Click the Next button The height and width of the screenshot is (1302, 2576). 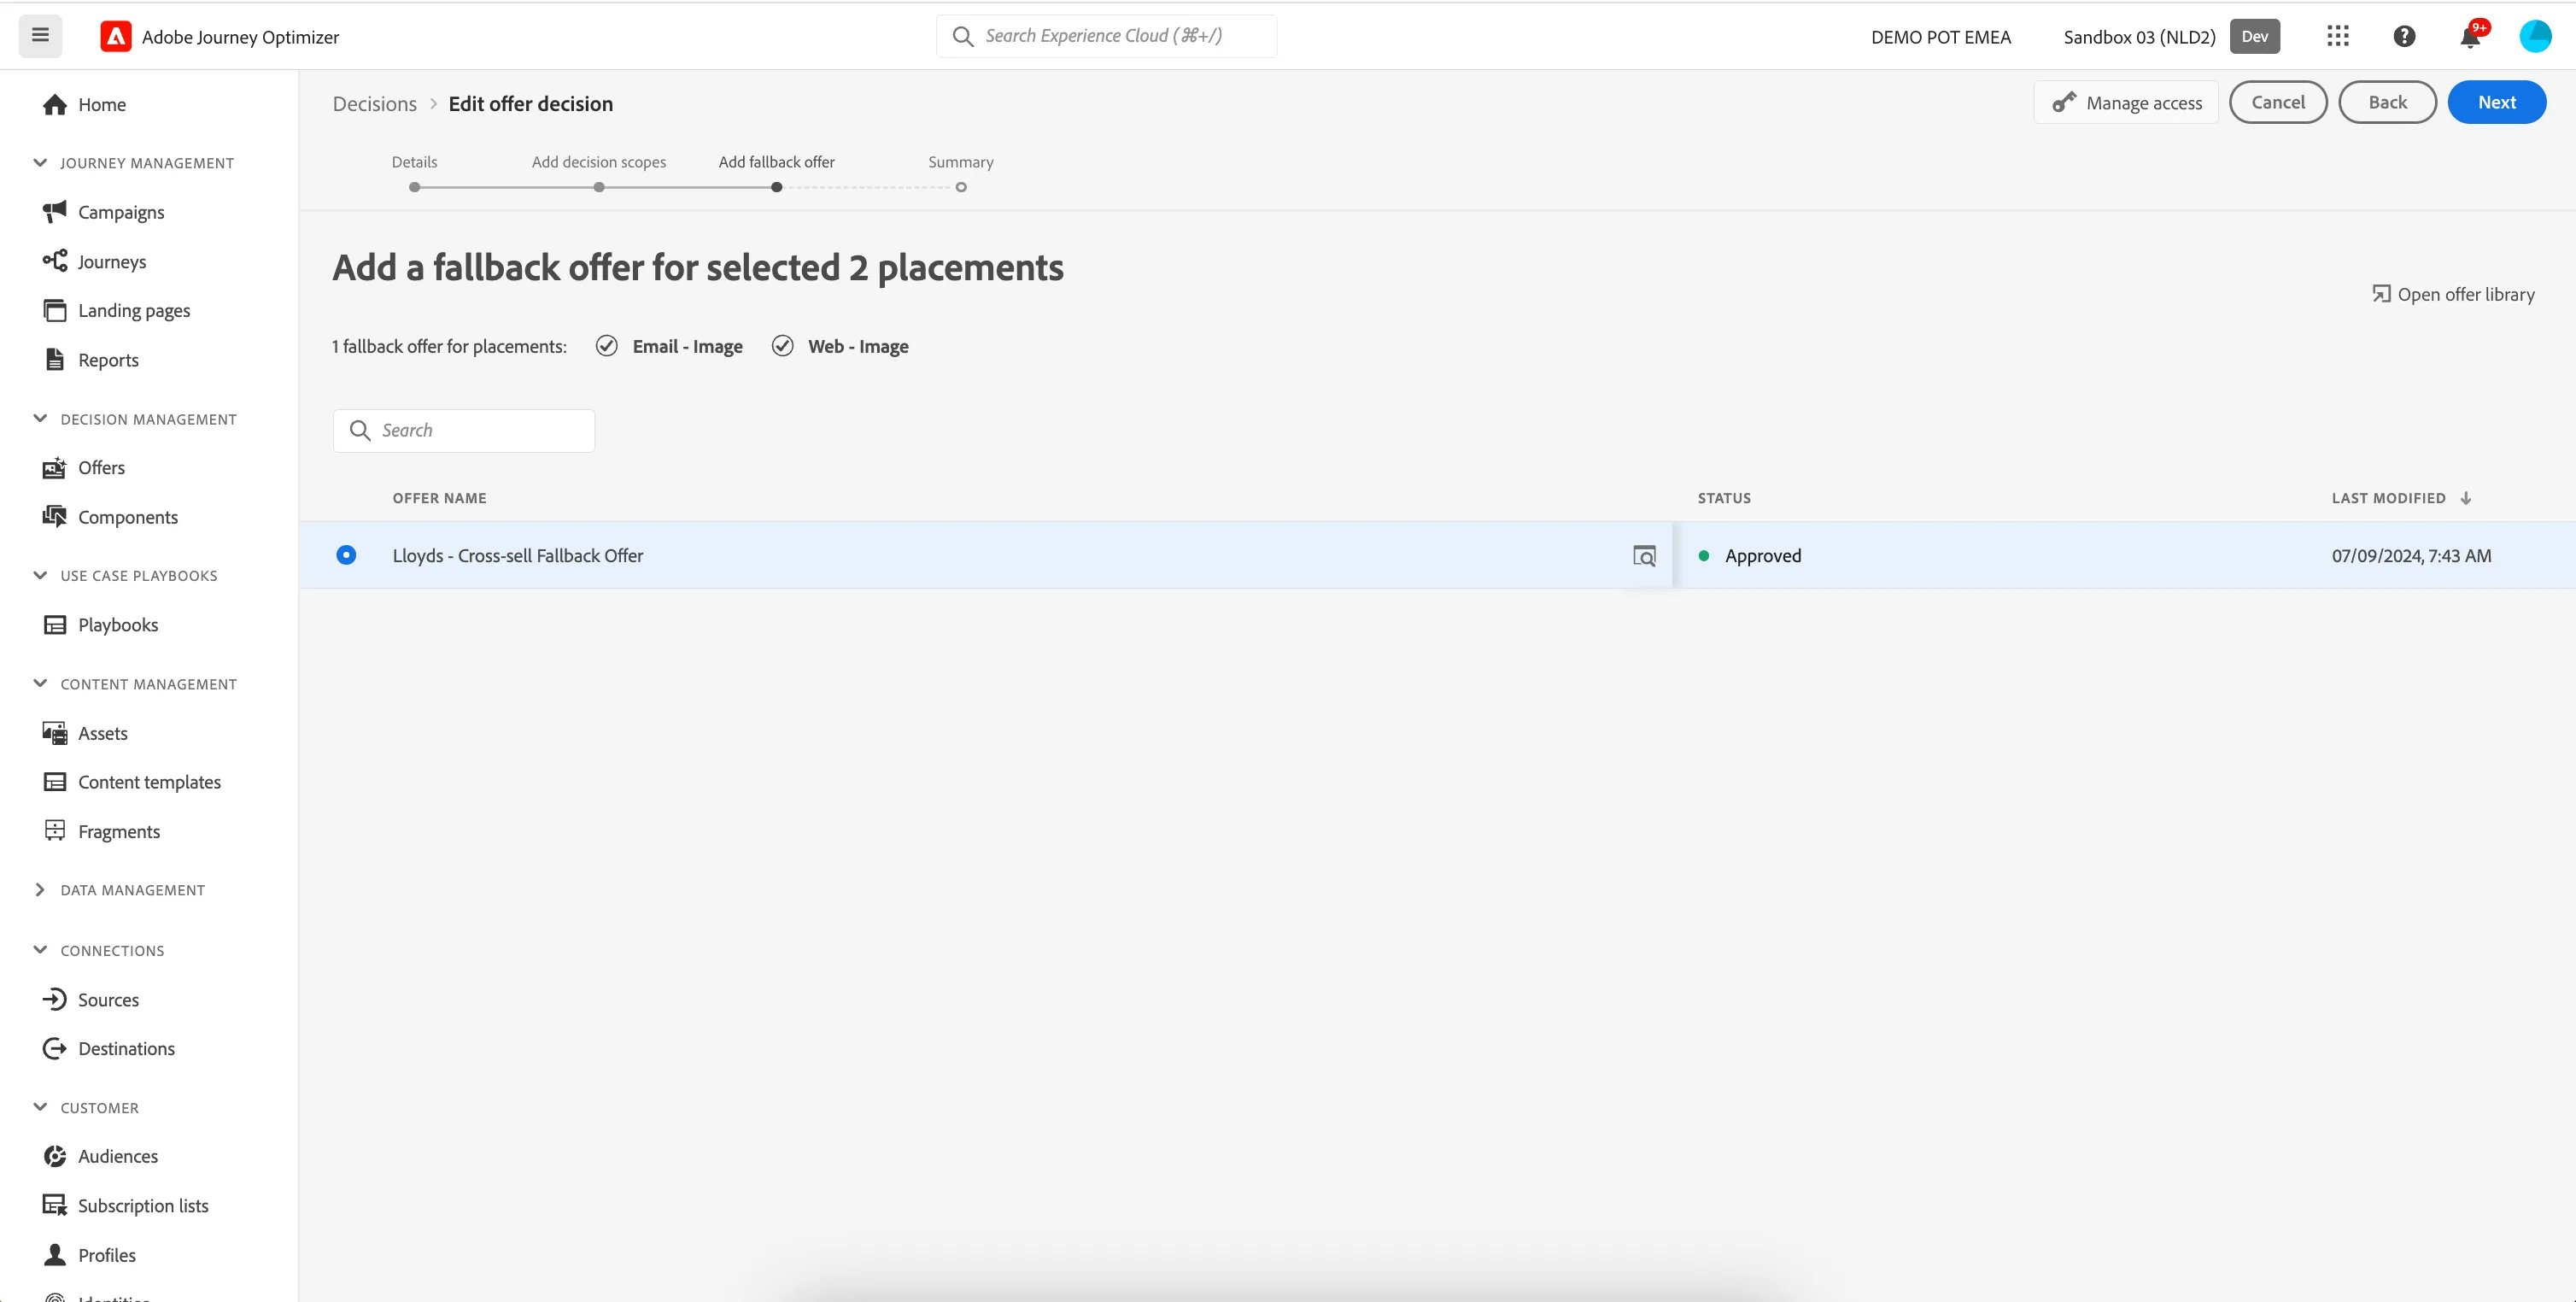tap(2496, 102)
